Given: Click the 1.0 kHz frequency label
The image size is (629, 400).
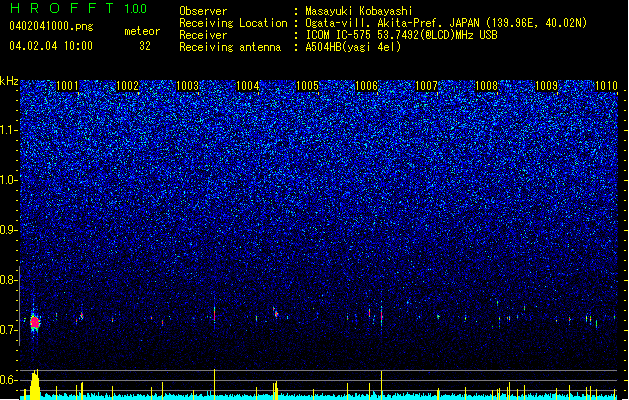Looking at the screenshot, I should tap(9, 180).
